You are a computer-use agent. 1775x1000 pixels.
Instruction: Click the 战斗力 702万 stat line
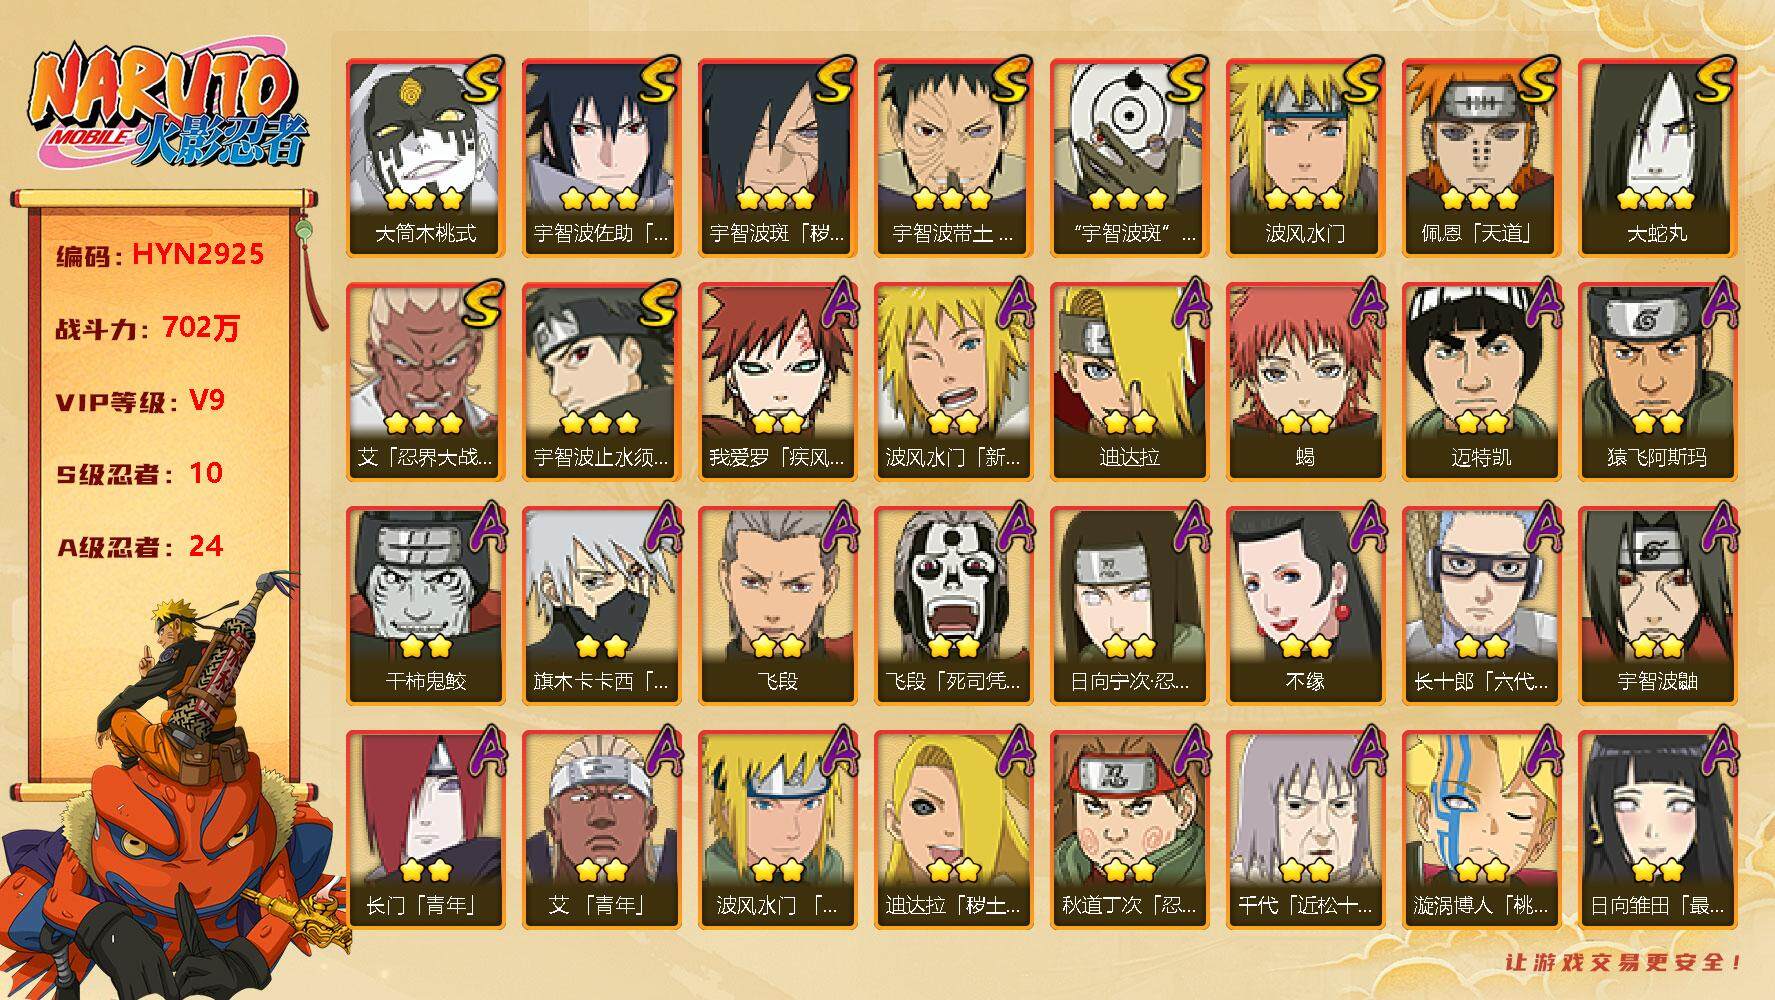coord(148,328)
